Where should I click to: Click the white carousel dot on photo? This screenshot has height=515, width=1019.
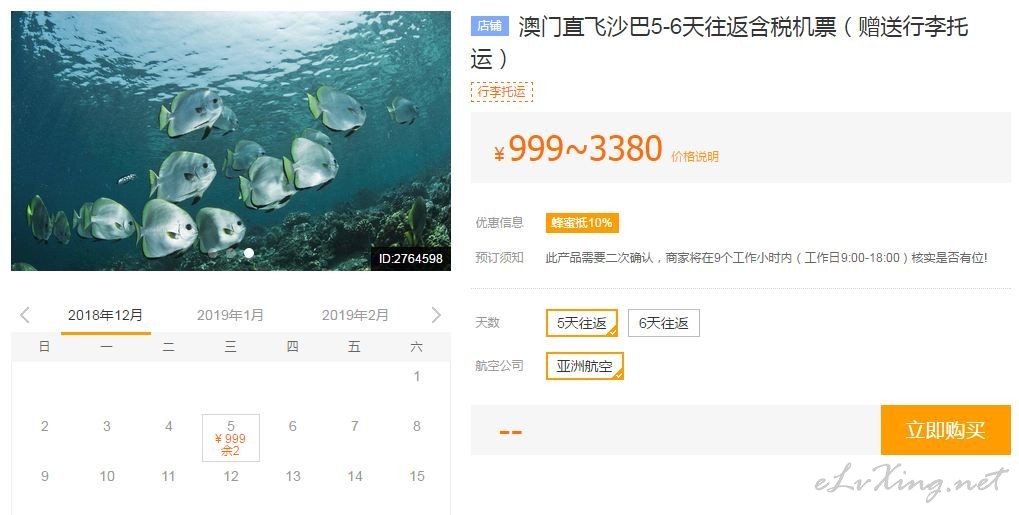tap(249, 253)
